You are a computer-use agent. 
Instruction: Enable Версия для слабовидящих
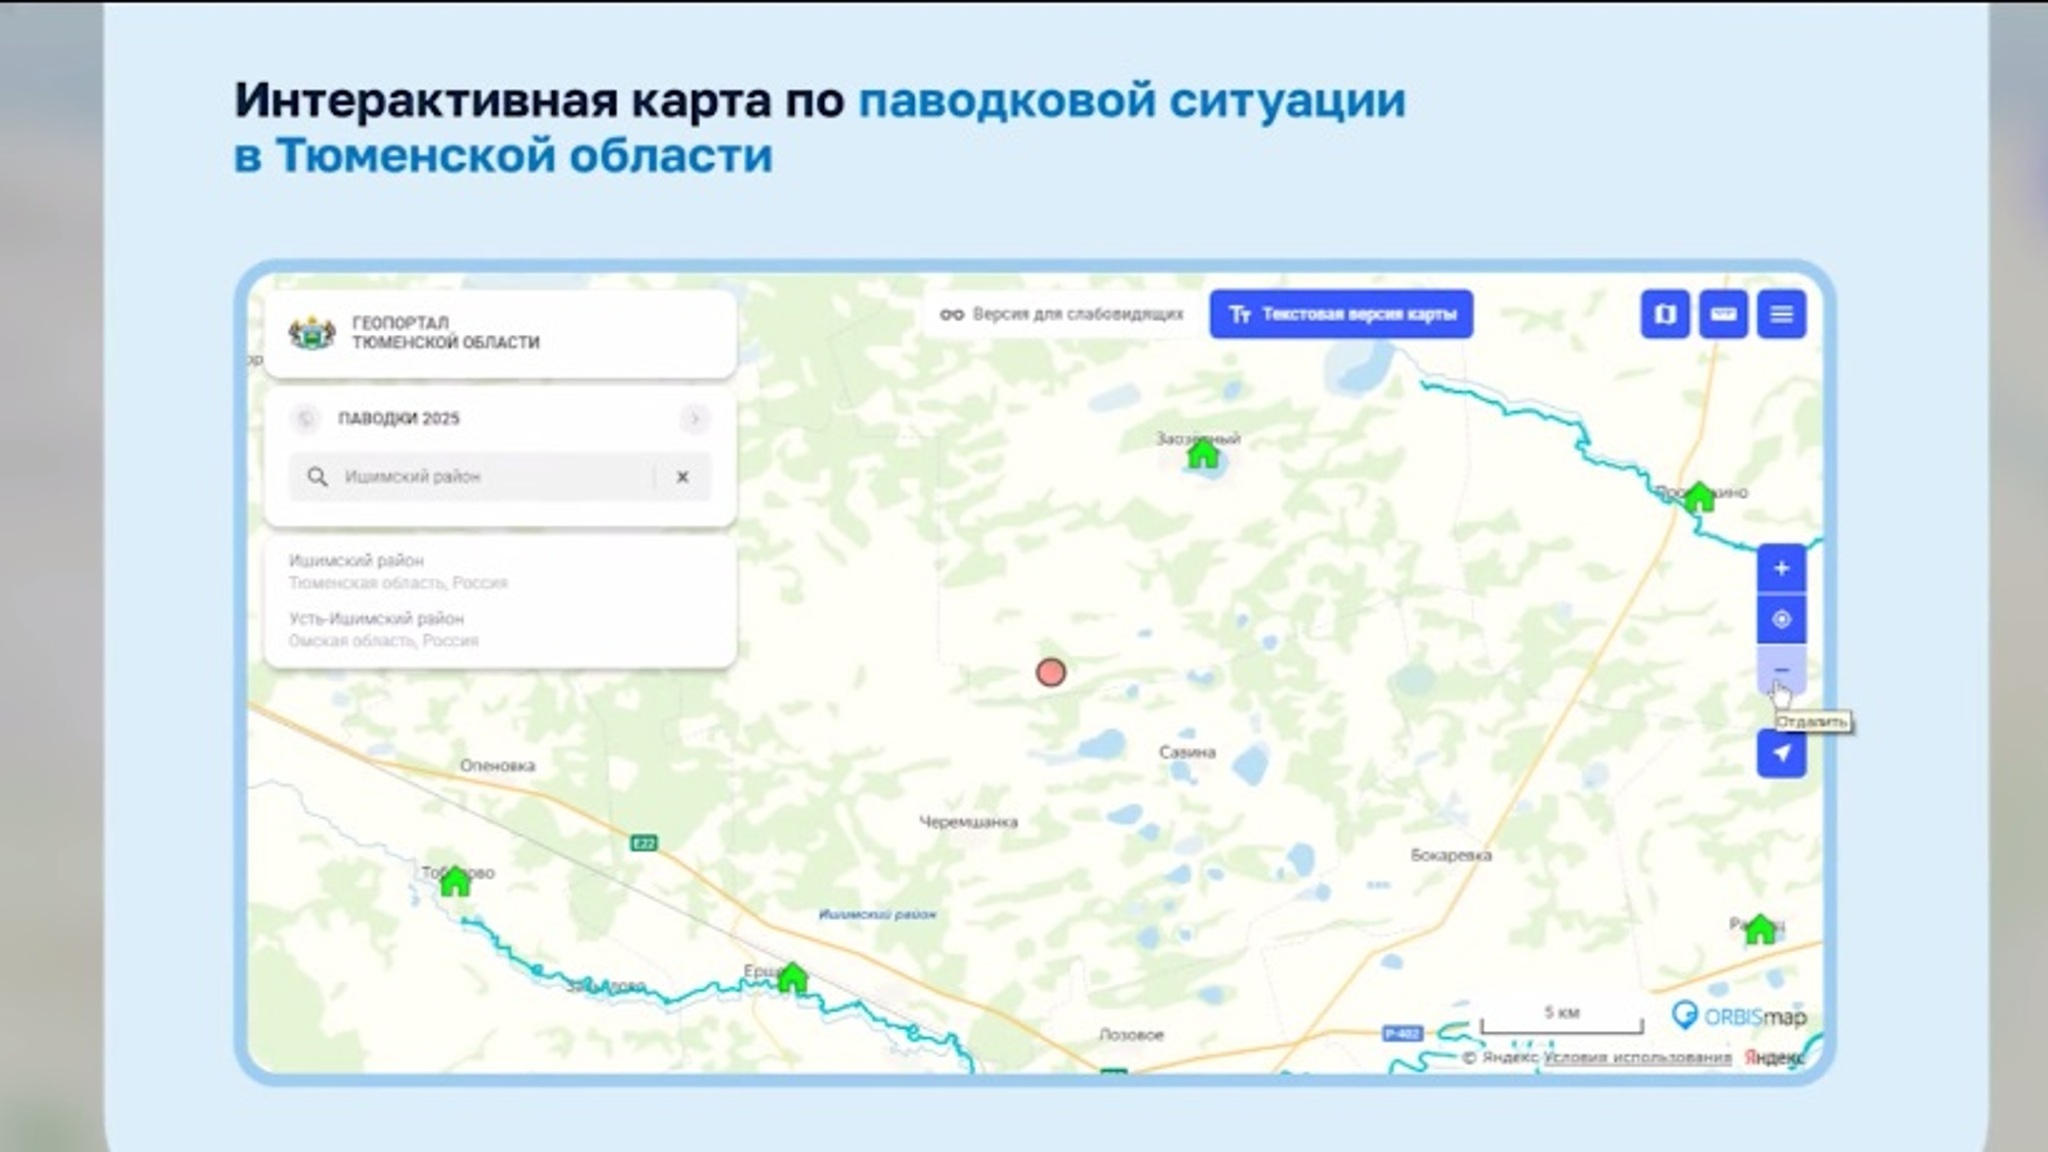click(1061, 314)
